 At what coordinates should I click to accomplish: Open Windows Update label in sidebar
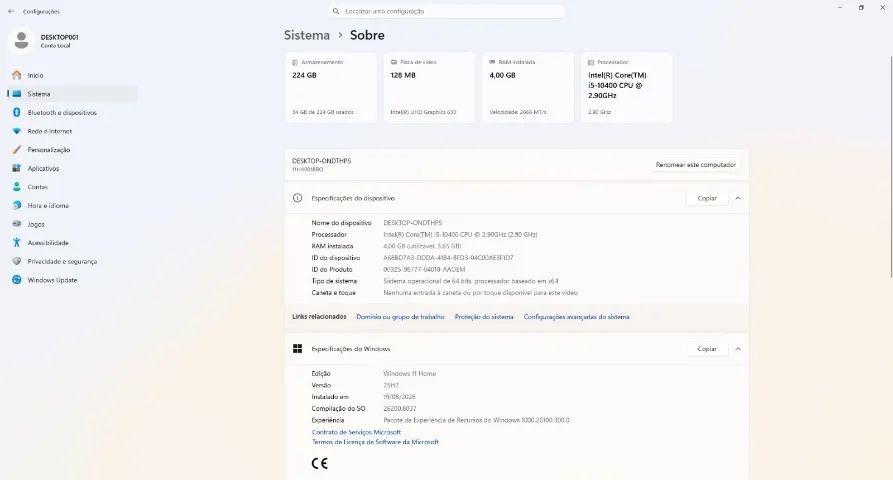[52, 280]
